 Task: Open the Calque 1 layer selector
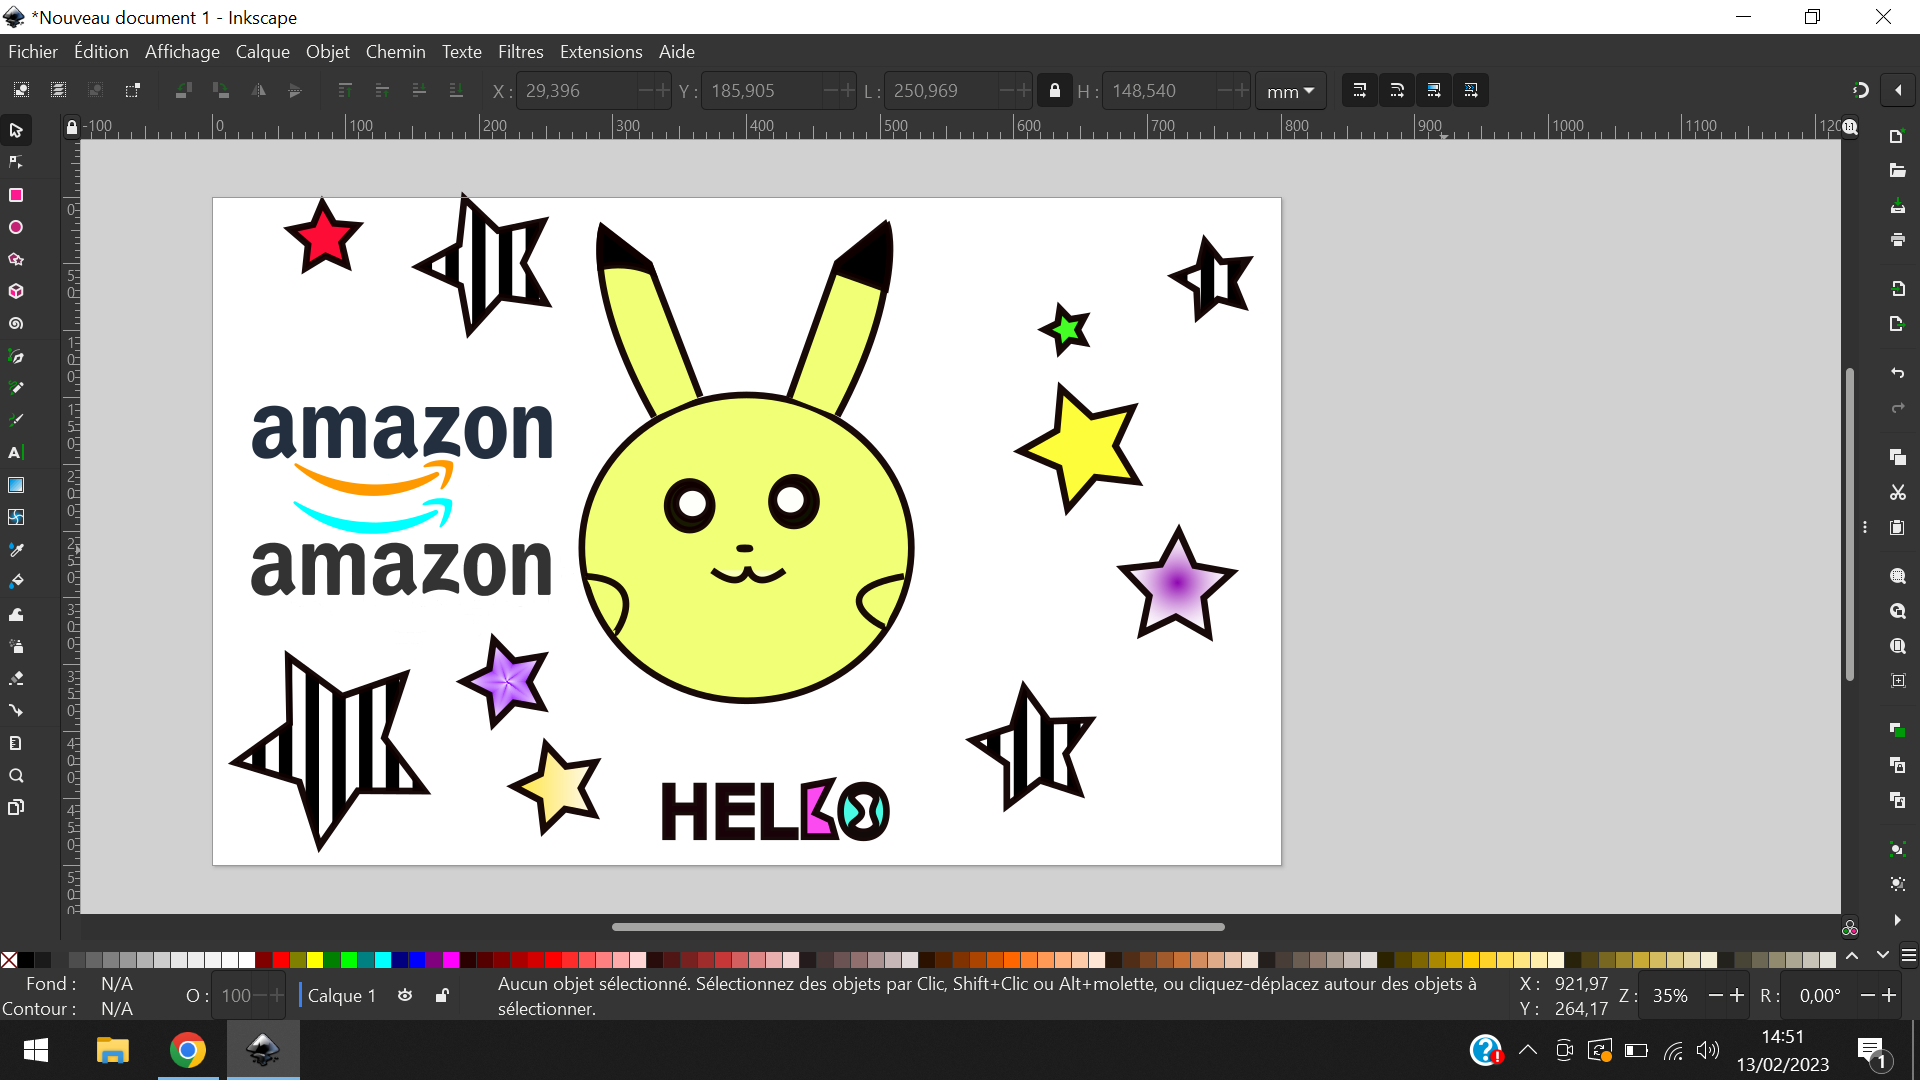click(342, 996)
